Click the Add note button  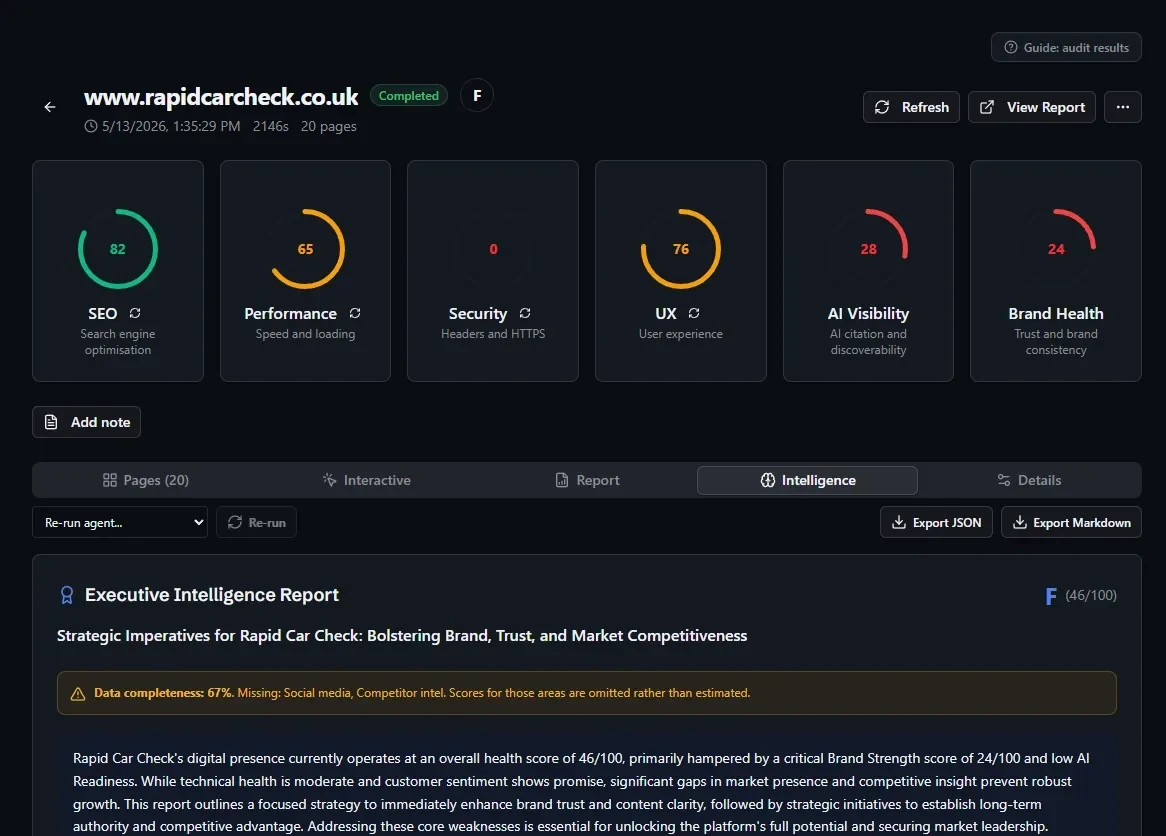pyautogui.click(x=86, y=422)
